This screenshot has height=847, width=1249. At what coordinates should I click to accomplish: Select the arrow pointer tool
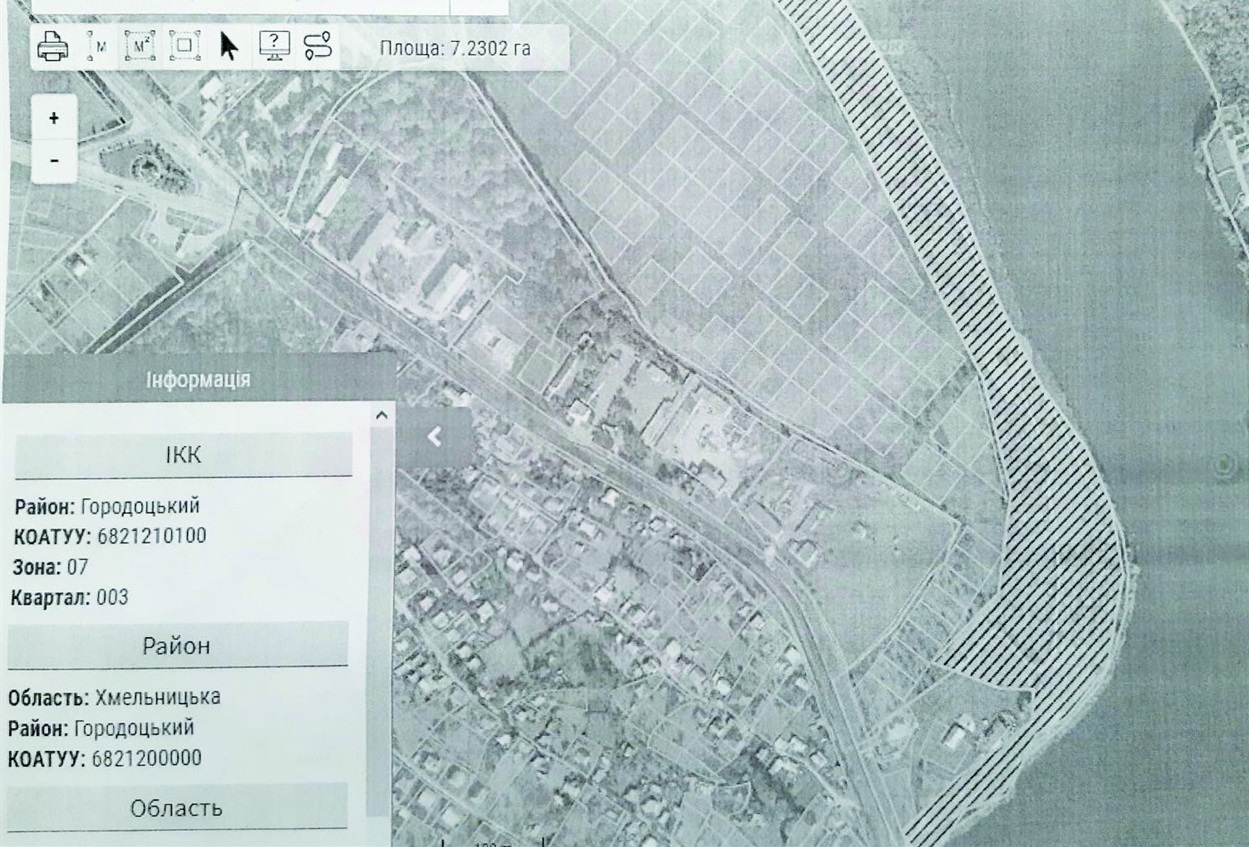click(x=230, y=46)
